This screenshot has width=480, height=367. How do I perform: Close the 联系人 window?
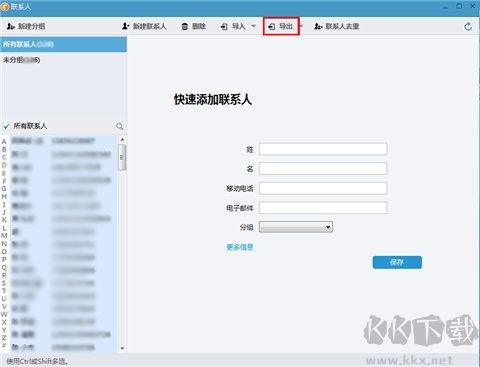pyautogui.click(x=473, y=6)
